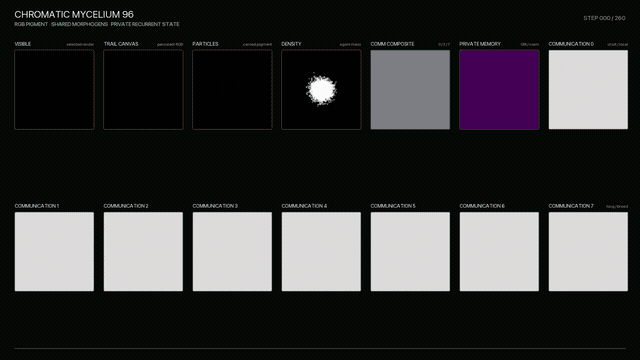640x360 pixels.
Task: Click the COMMUNICATION 2 panel
Action: coord(143,251)
